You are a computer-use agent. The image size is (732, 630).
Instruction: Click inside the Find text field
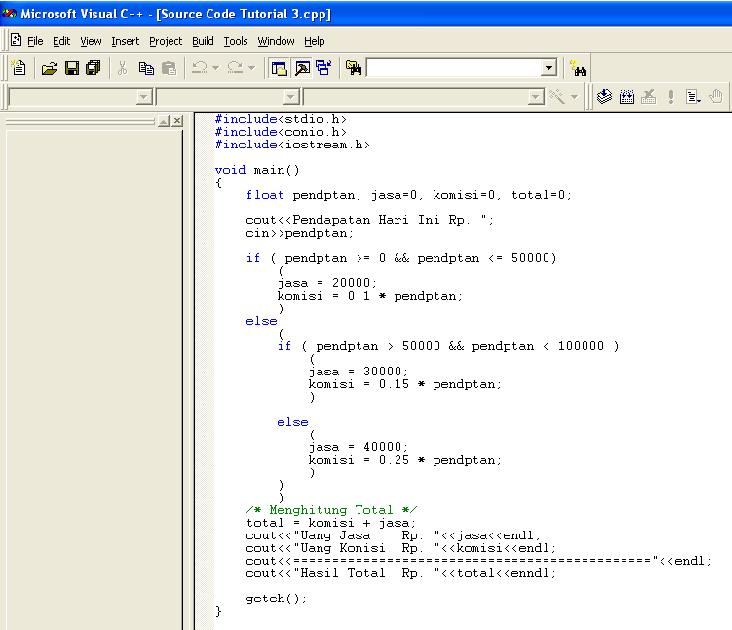[x=454, y=68]
